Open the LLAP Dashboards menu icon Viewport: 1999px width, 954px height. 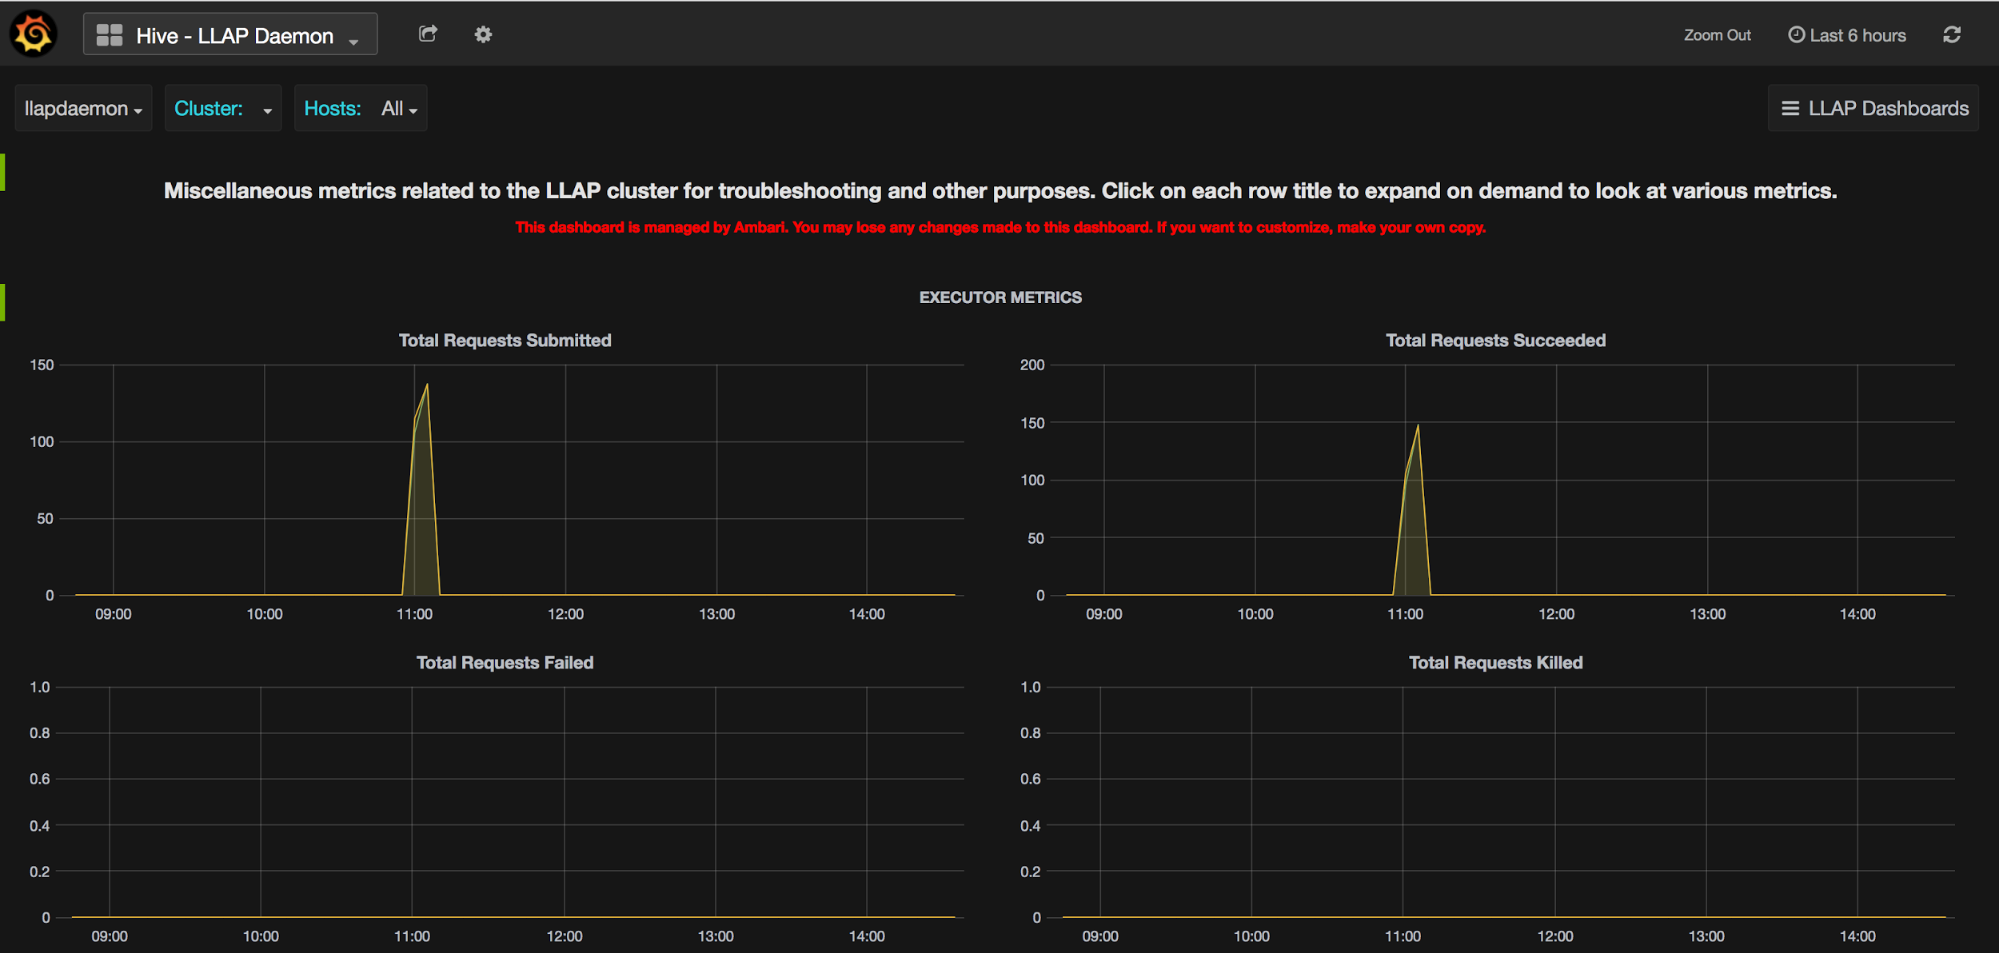(1790, 107)
